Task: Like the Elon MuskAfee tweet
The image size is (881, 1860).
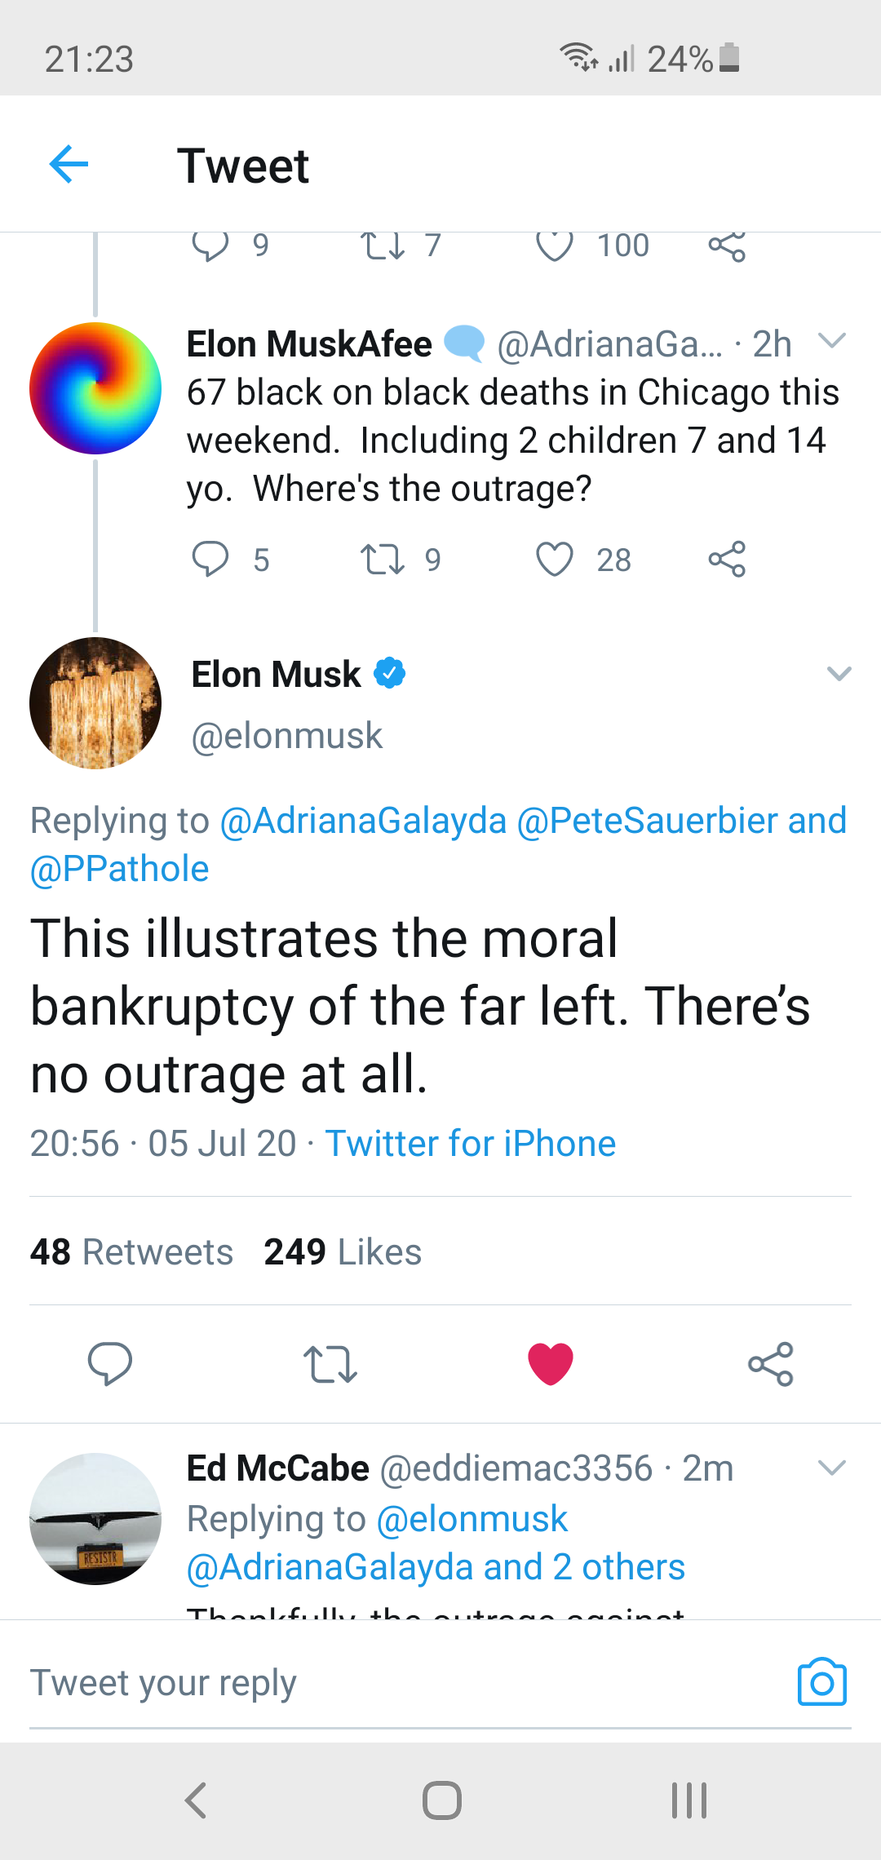Action: (x=555, y=559)
